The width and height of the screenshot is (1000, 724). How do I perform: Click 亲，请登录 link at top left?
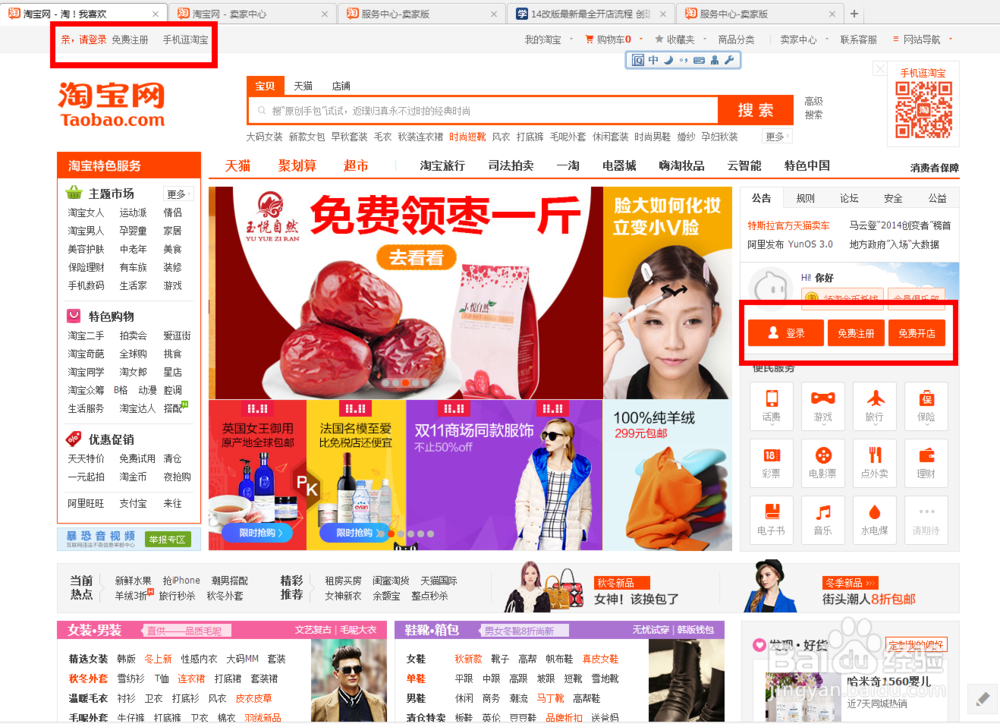tap(84, 40)
